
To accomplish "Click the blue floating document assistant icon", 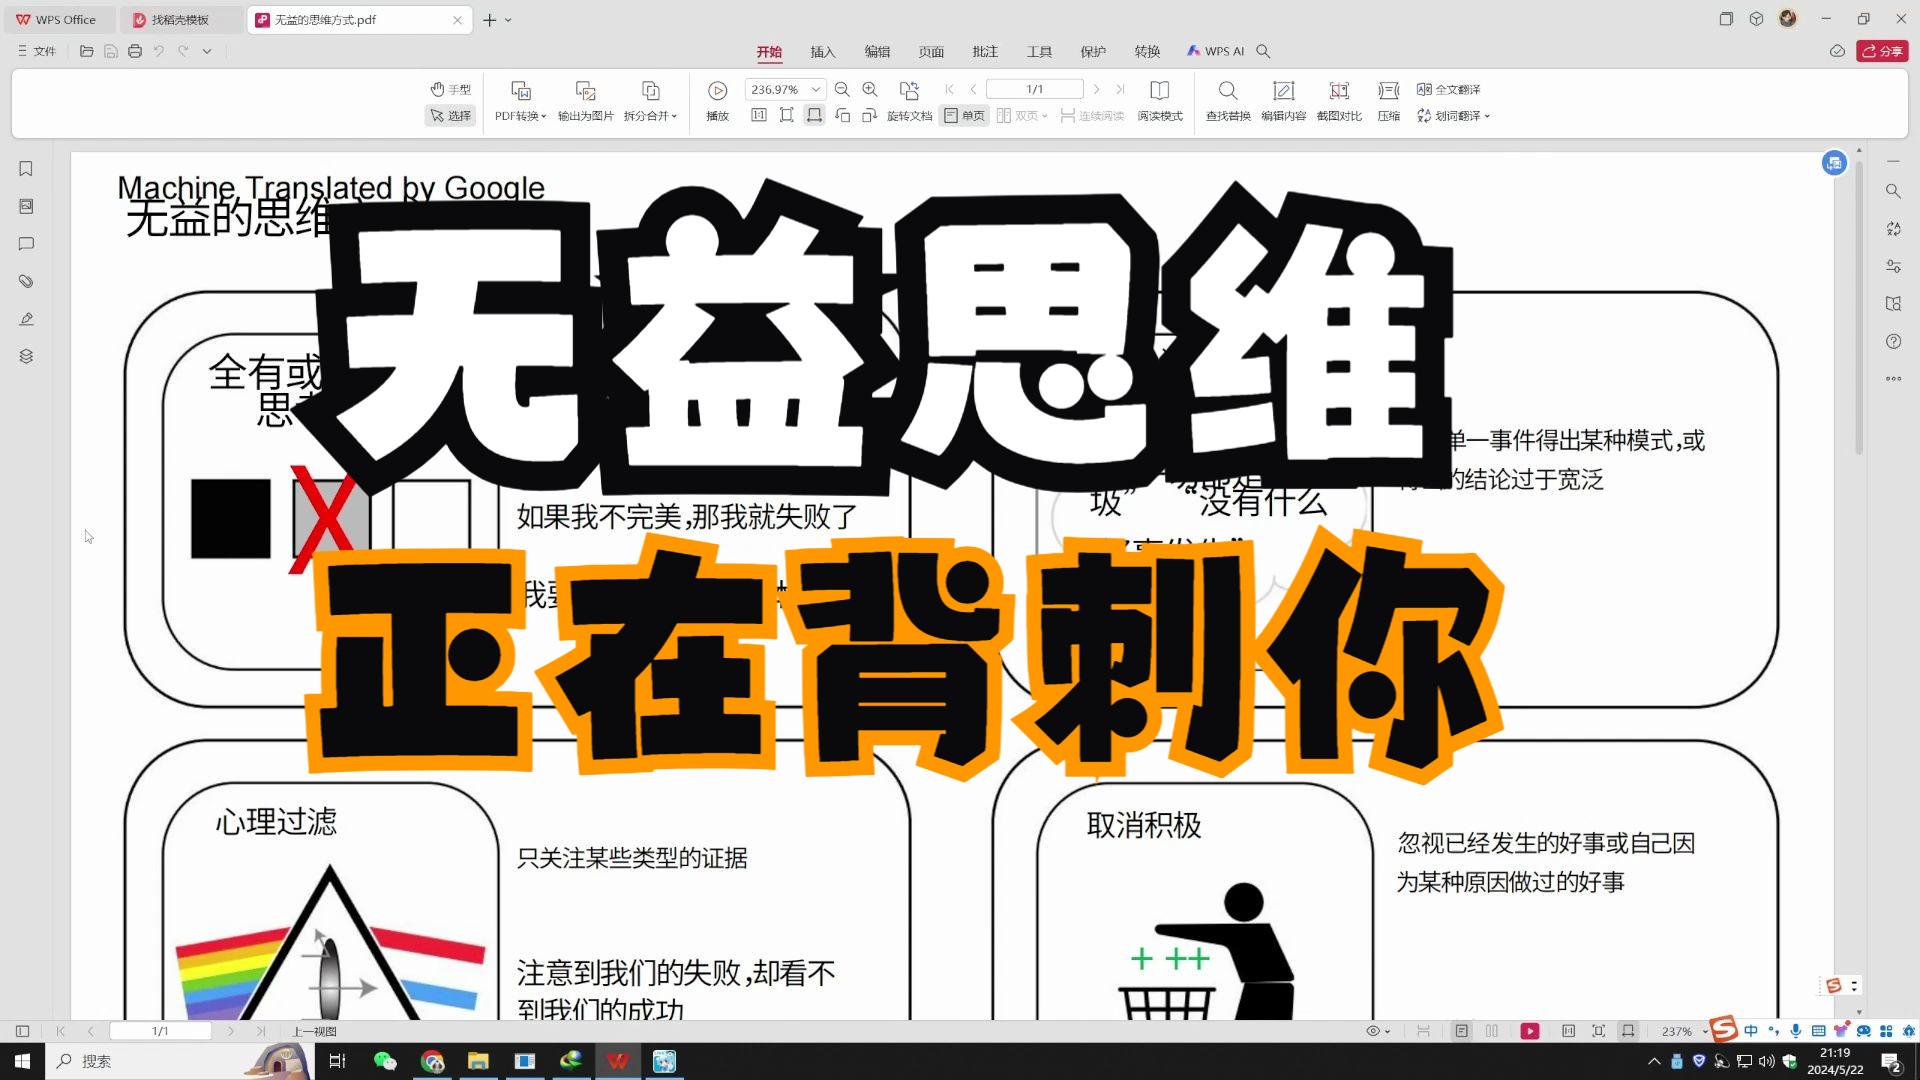I will [1834, 163].
